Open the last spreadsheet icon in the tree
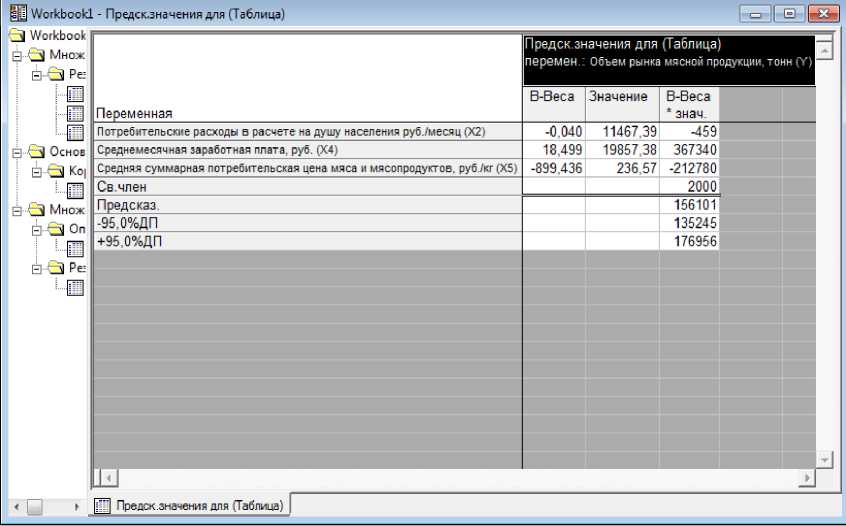 tap(75, 288)
